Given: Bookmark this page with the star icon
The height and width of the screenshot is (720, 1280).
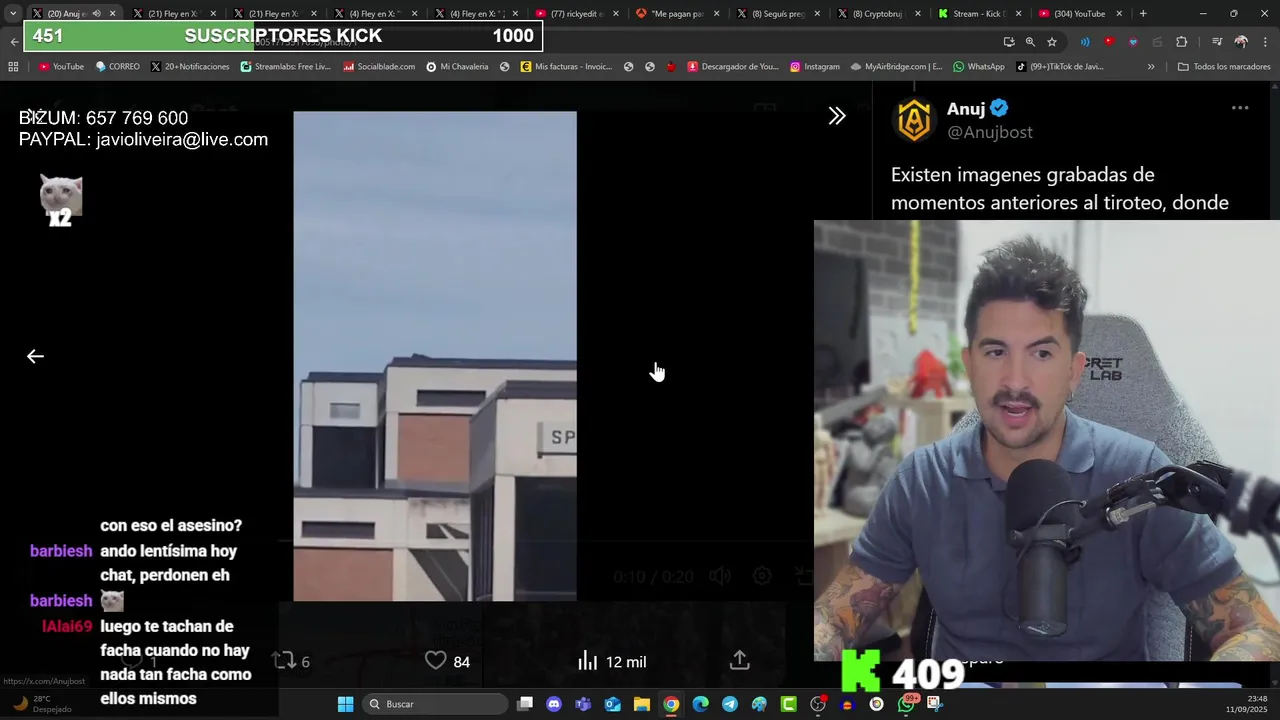Looking at the screenshot, I should tap(1052, 42).
